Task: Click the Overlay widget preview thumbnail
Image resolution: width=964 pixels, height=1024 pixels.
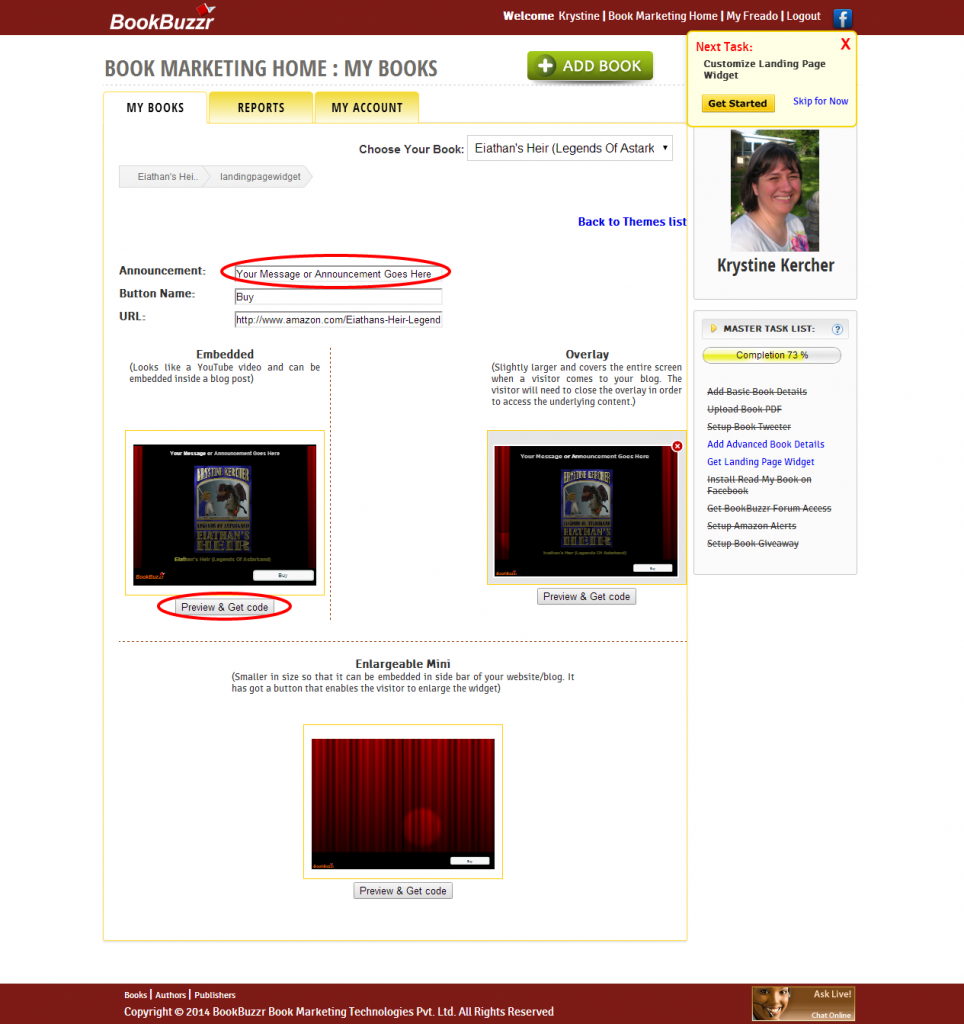Action: pos(586,507)
